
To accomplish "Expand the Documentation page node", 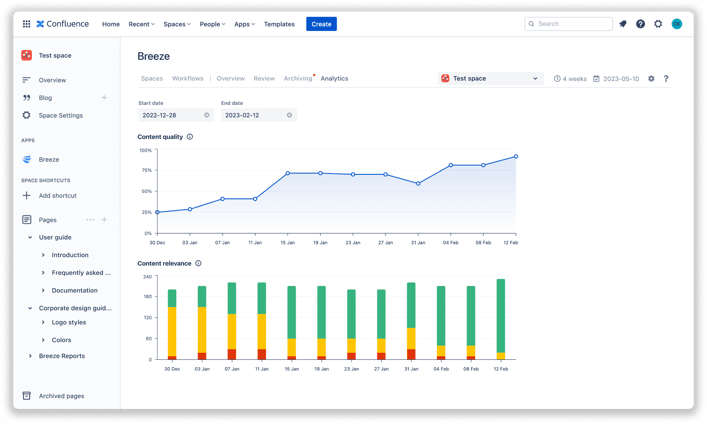I will click(43, 290).
